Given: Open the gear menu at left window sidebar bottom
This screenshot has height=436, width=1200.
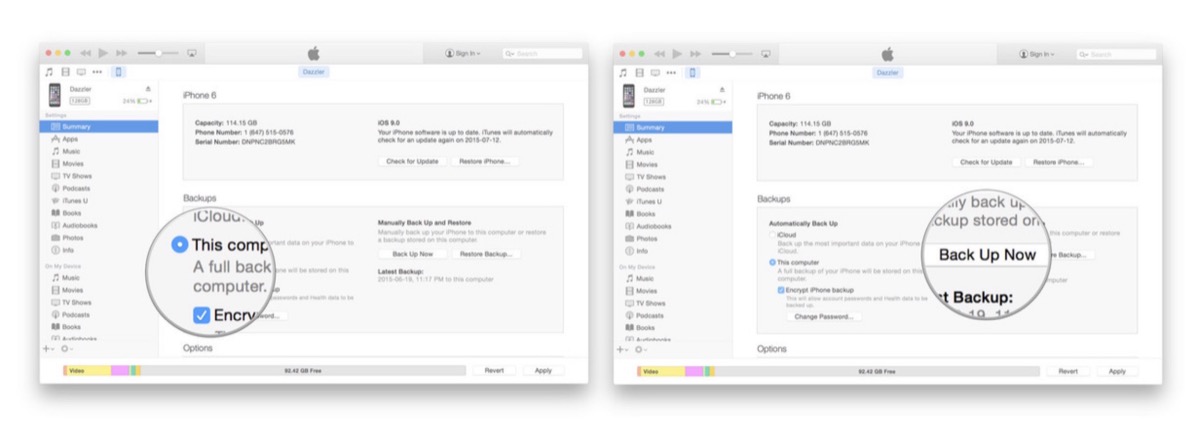Looking at the screenshot, I should click(x=66, y=349).
